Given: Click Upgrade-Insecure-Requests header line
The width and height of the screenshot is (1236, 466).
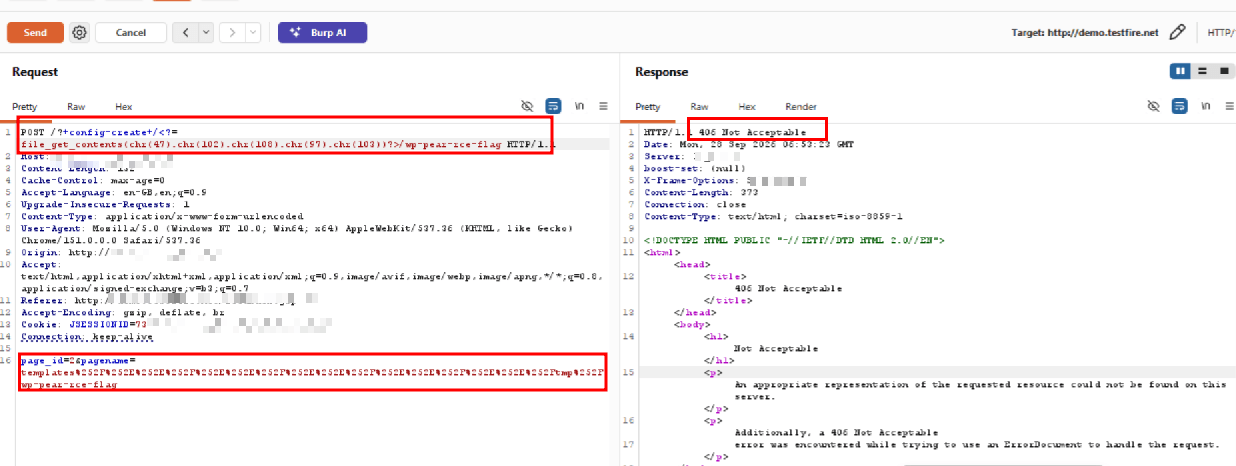Looking at the screenshot, I should 105,203.
